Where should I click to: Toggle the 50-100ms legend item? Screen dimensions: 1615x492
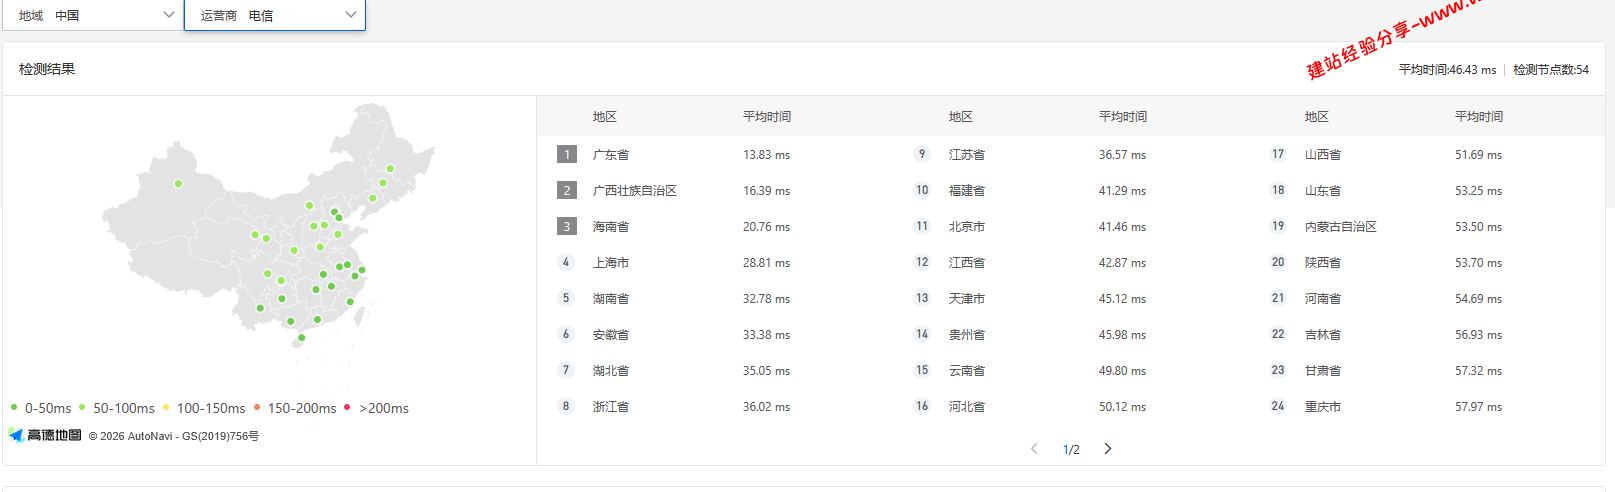[x=117, y=408]
